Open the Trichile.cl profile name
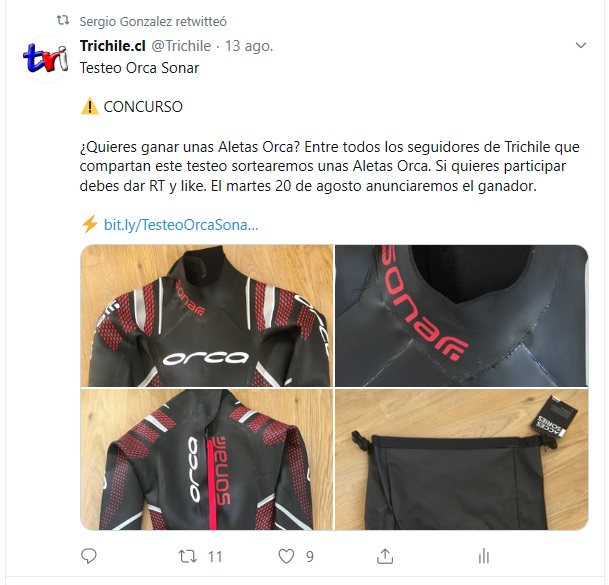 113,46
